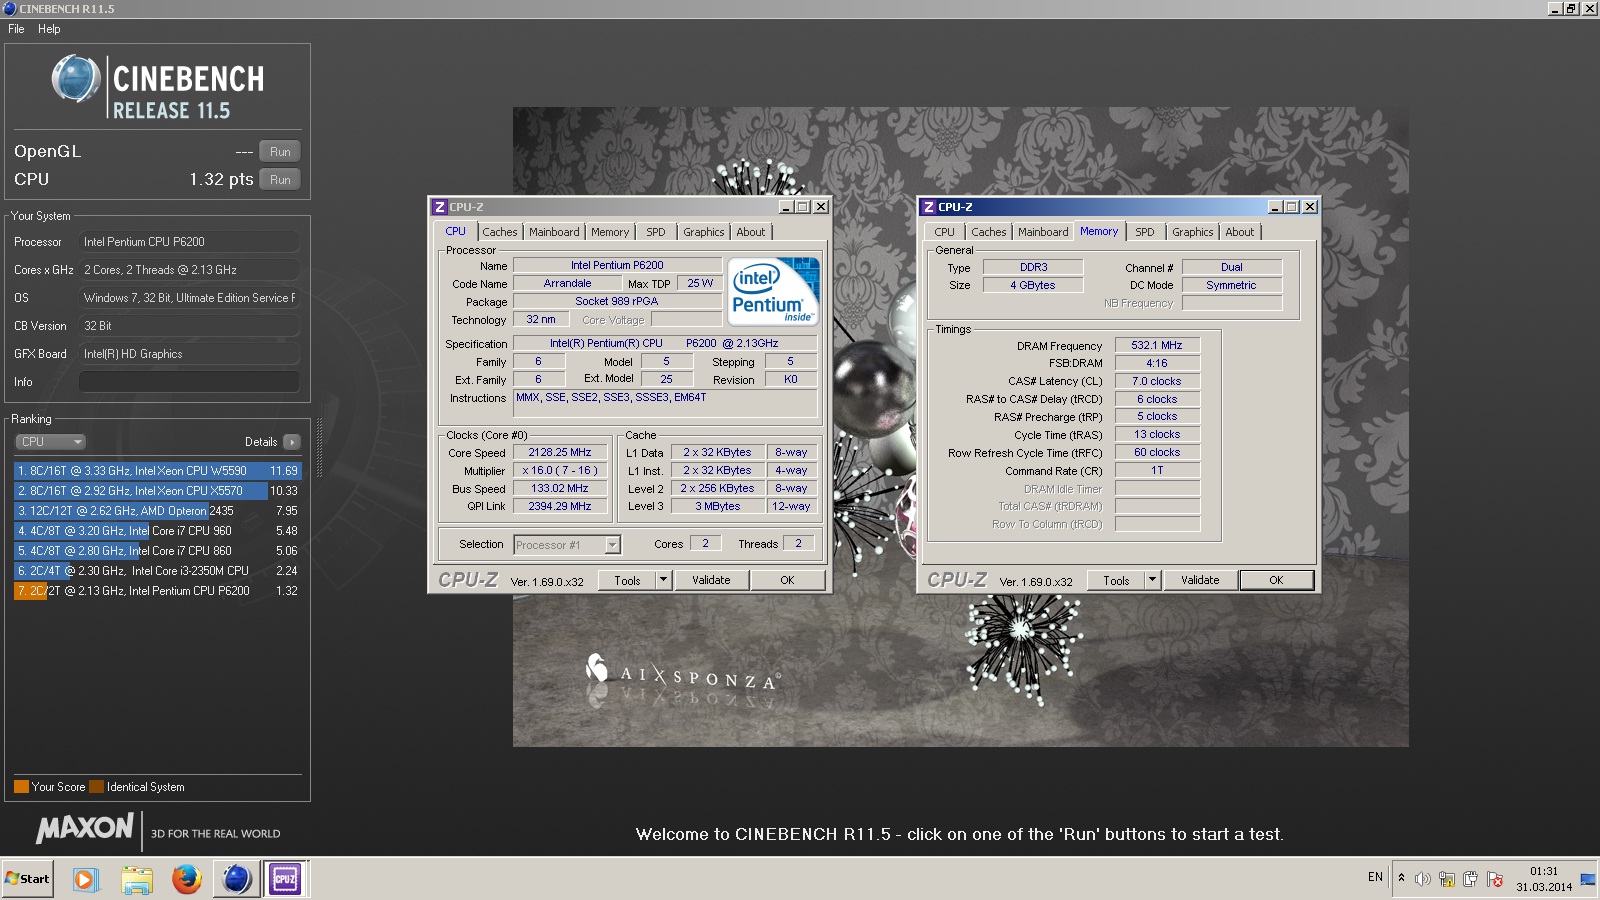Open Tools dropdown arrow in left CPU-Z

[x=663, y=581]
